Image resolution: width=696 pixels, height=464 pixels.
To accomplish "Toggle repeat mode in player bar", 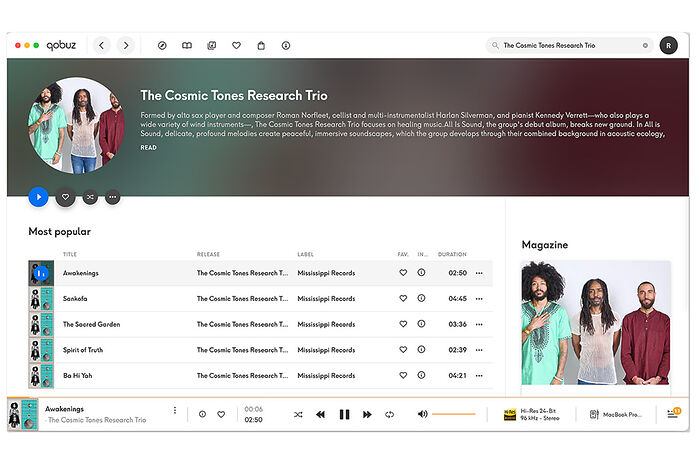I will 390,414.
